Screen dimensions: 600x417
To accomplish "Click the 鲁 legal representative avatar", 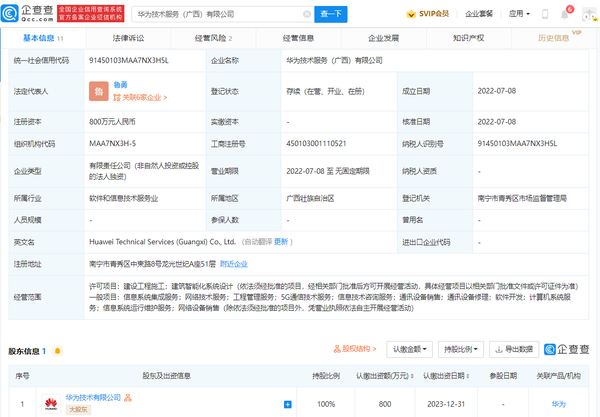I will [99, 91].
